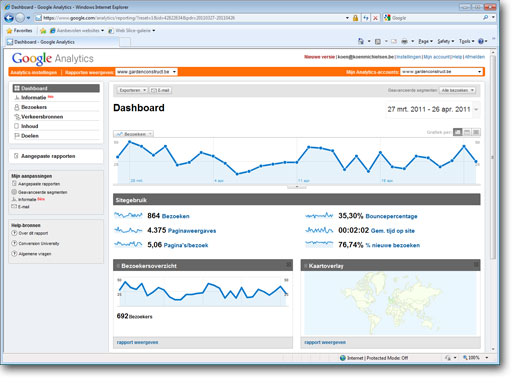Click the Internet zone globe icon
520x385 pixels.
(343, 358)
